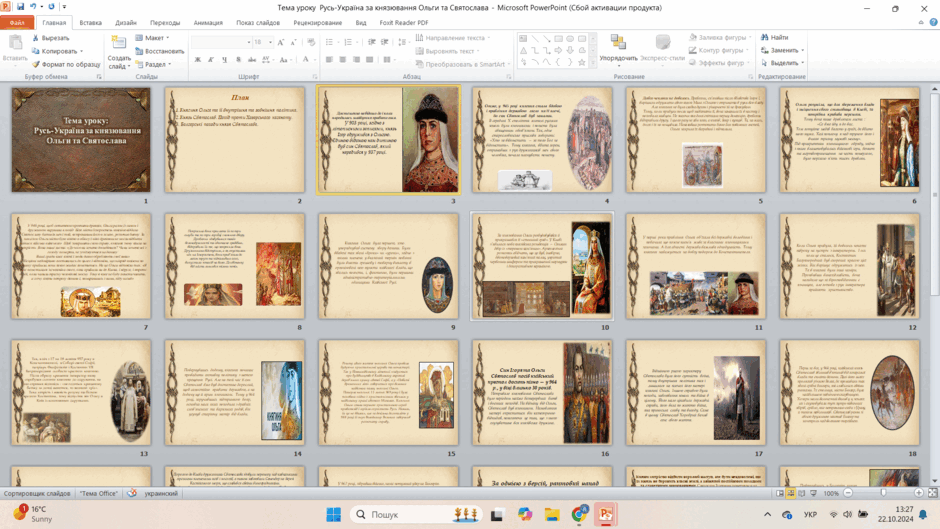This screenshot has width=940, height=529.
Task: Open the Вставка ribbon tab
Action: (x=91, y=23)
